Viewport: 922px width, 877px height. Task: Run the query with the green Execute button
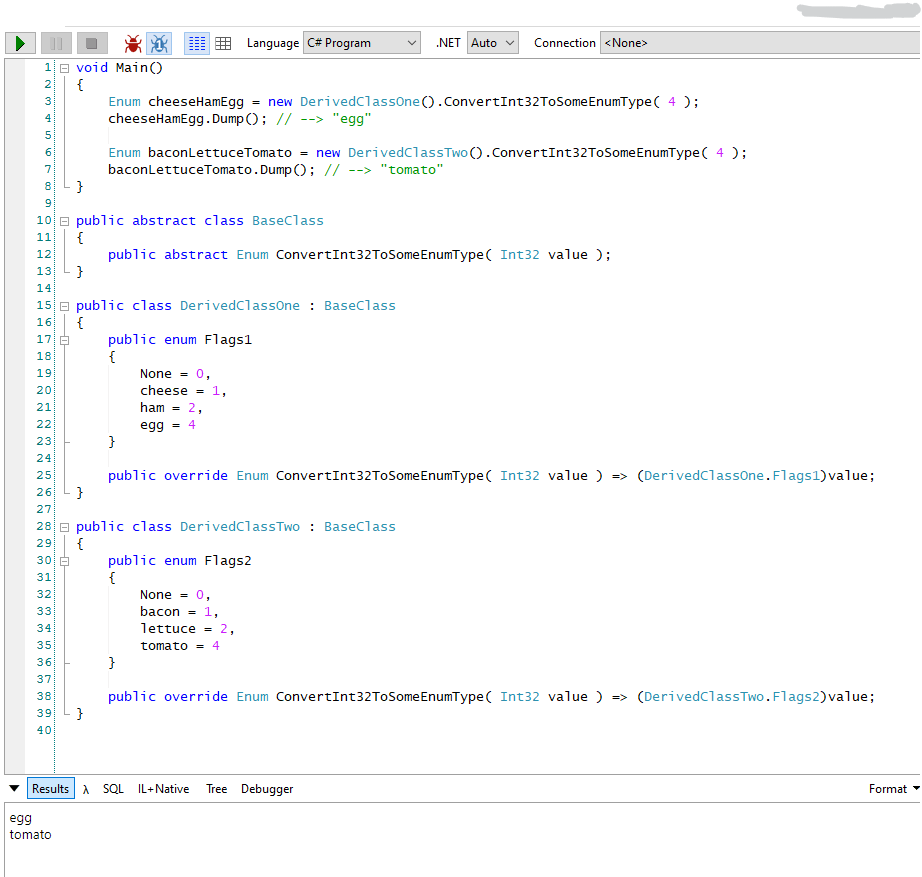pos(20,43)
